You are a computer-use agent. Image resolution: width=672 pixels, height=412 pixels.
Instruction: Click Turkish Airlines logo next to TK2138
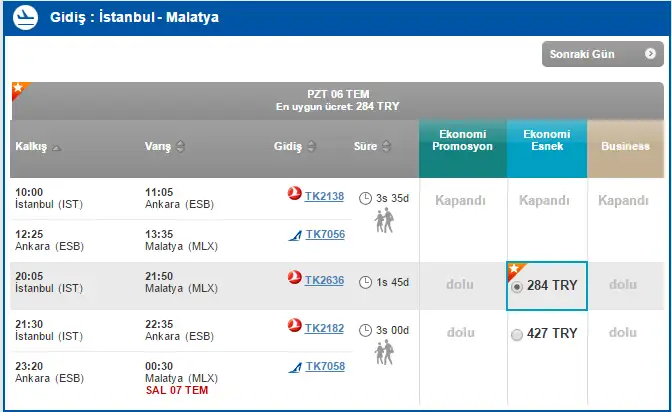294,196
